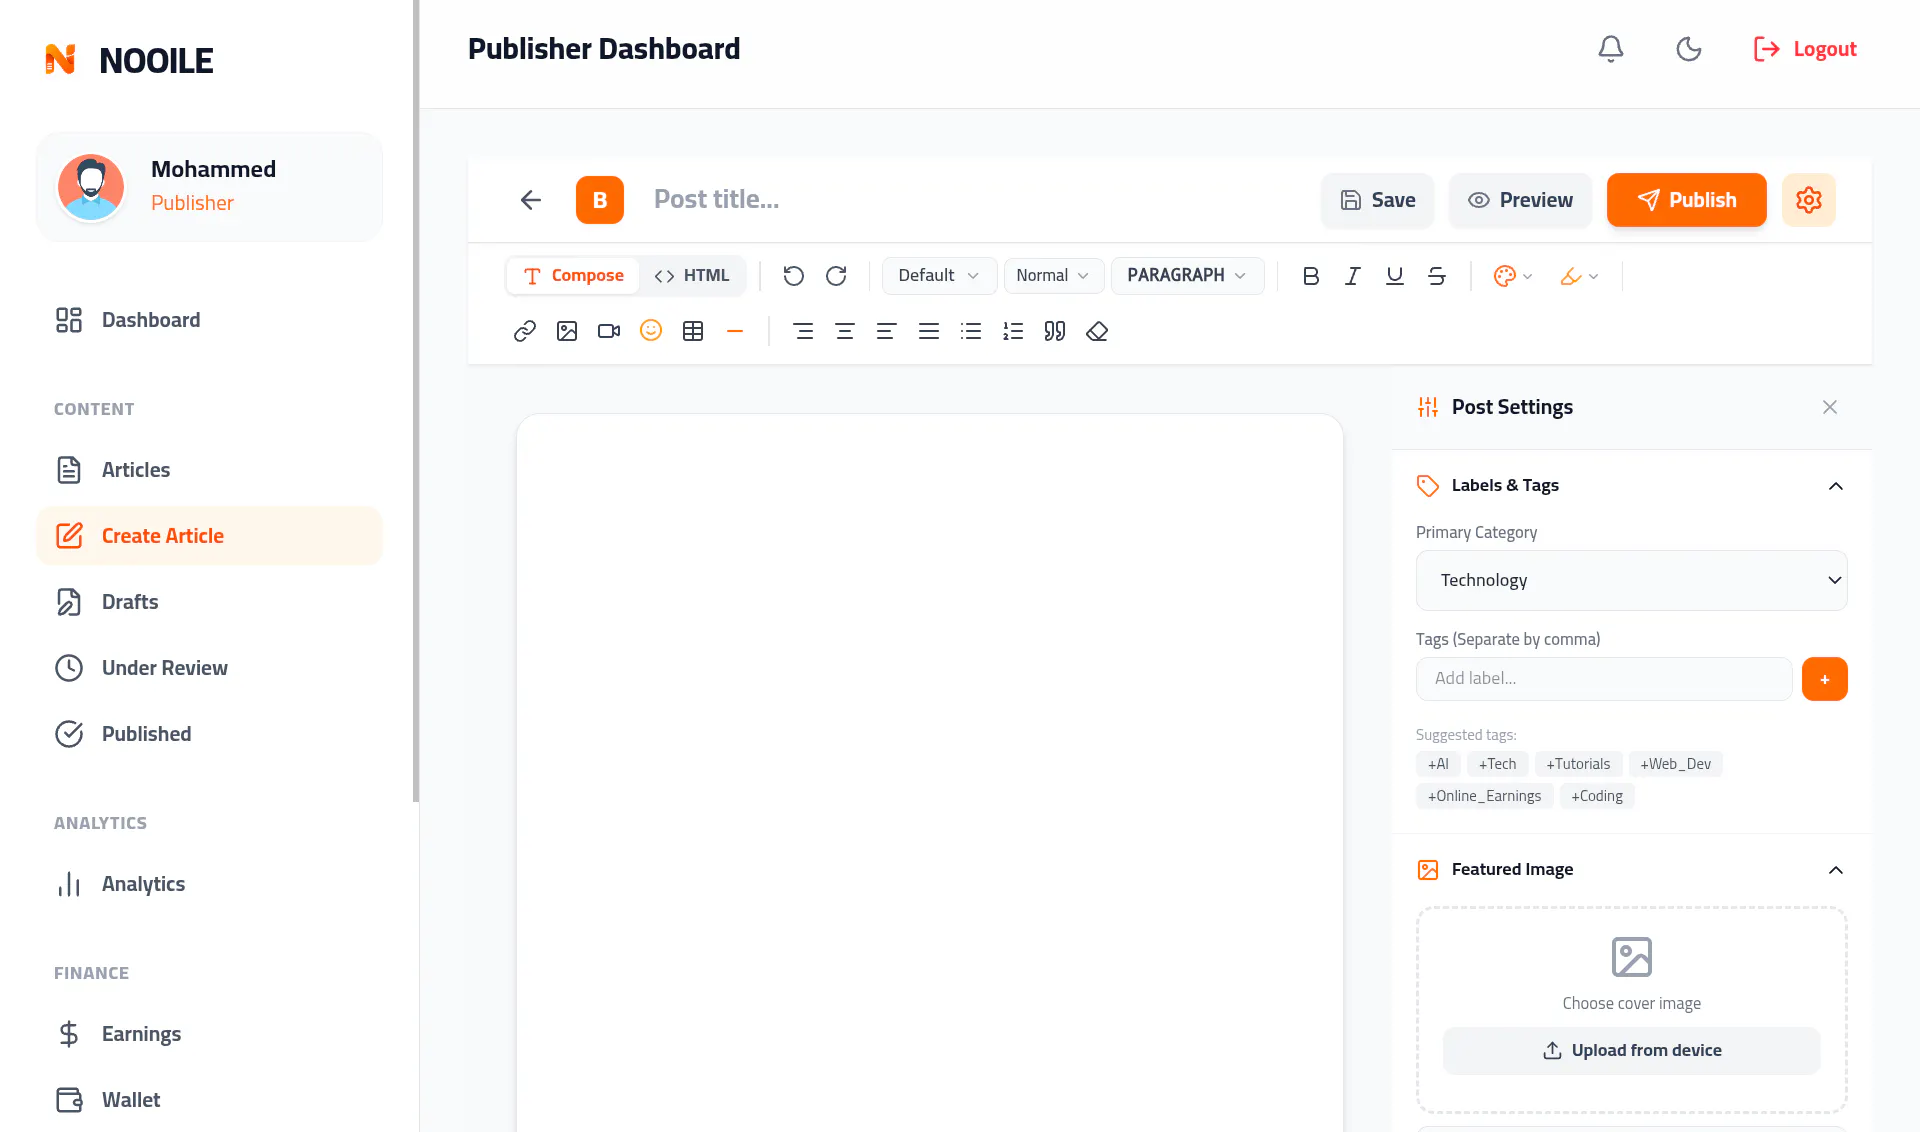Align text to the right
This screenshot has height=1132, width=1920.
[x=803, y=331]
